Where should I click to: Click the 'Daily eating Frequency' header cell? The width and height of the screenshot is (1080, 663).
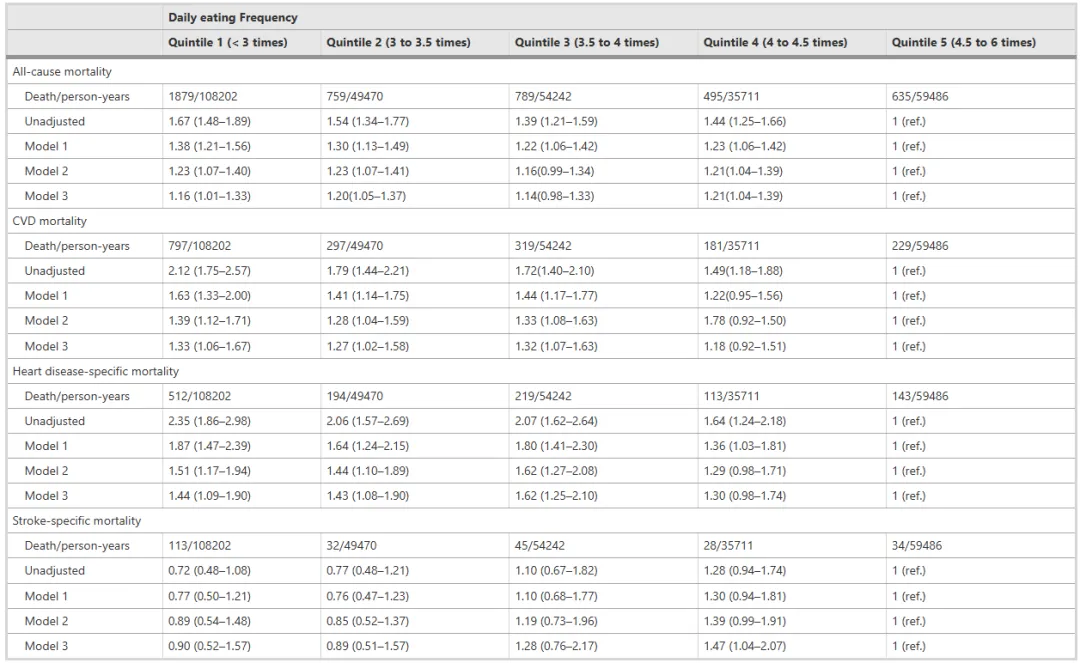coord(619,17)
